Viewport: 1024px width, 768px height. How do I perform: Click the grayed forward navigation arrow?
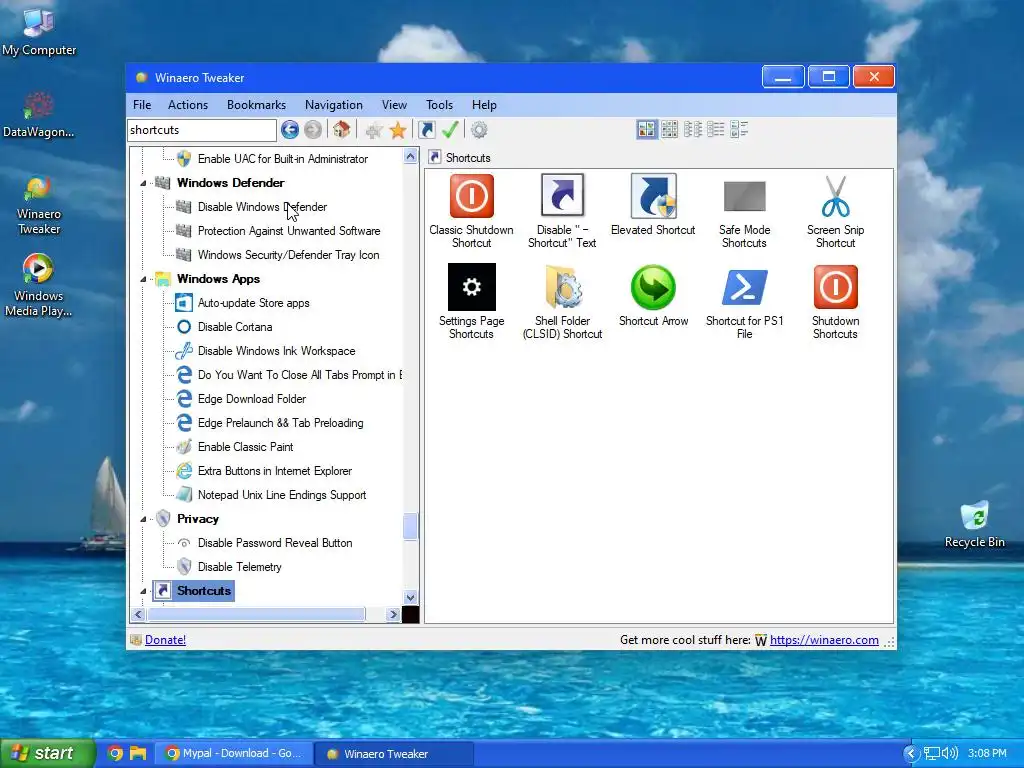tap(313, 130)
